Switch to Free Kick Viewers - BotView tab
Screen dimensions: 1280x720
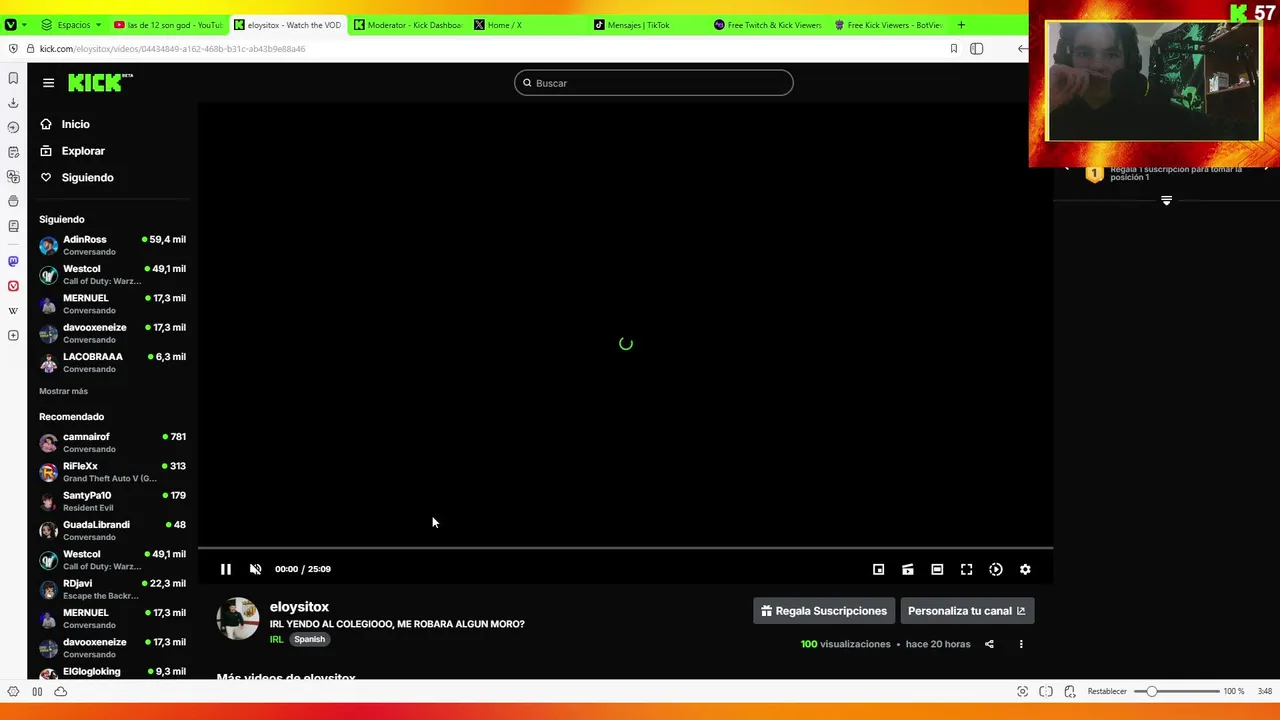(x=887, y=25)
